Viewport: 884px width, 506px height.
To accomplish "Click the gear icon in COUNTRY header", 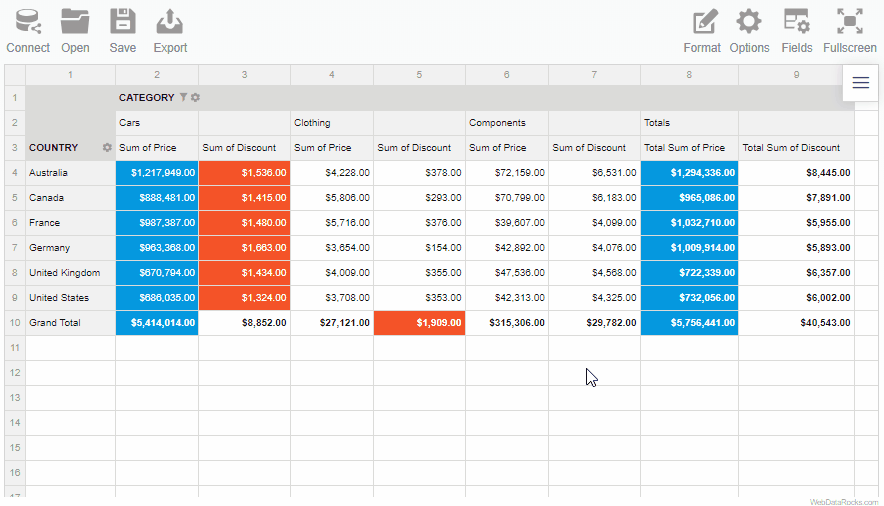I will (107, 148).
